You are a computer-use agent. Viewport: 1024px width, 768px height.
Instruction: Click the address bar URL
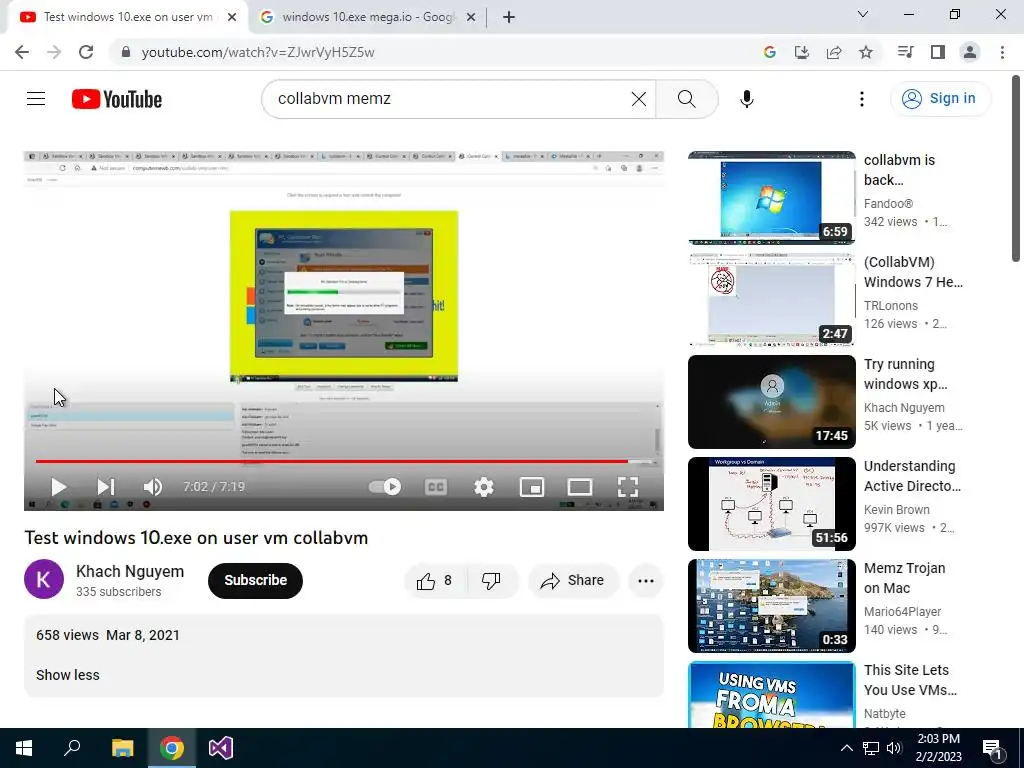[x=258, y=52]
